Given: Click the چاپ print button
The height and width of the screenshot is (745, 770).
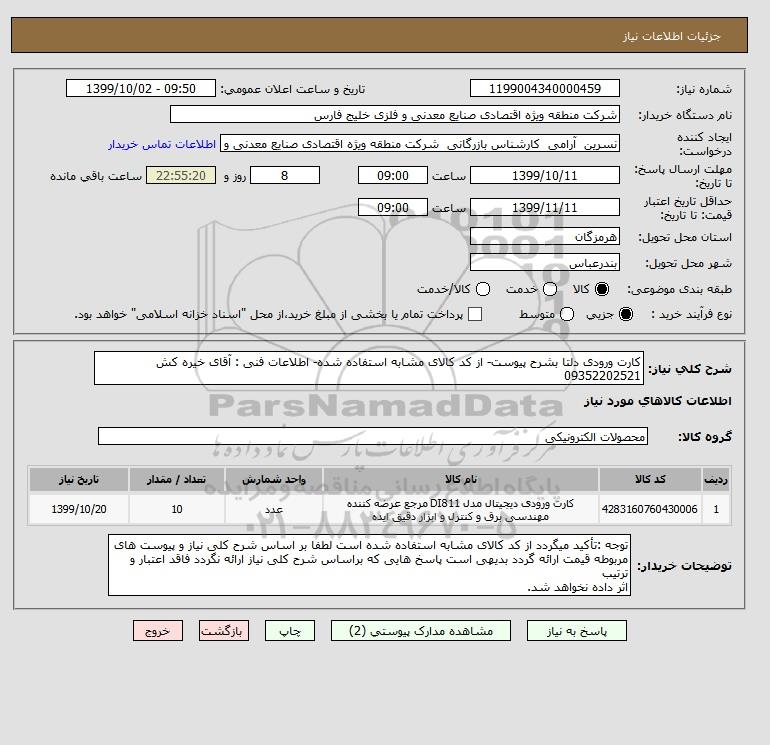Looking at the screenshot, I should (290, 631).
